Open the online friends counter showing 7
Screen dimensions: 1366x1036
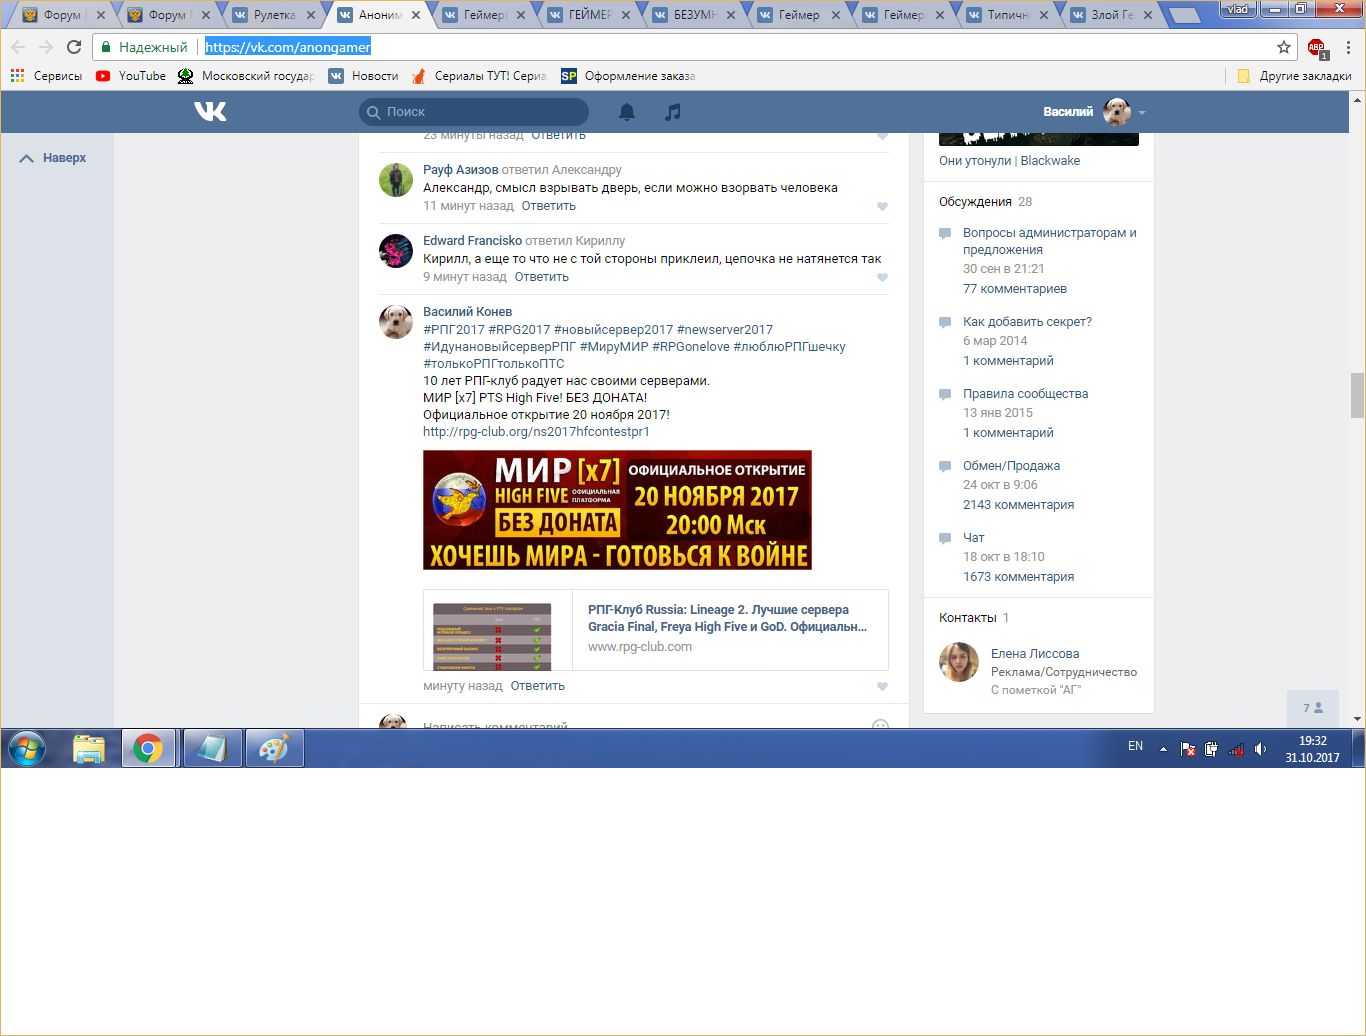1313,708
